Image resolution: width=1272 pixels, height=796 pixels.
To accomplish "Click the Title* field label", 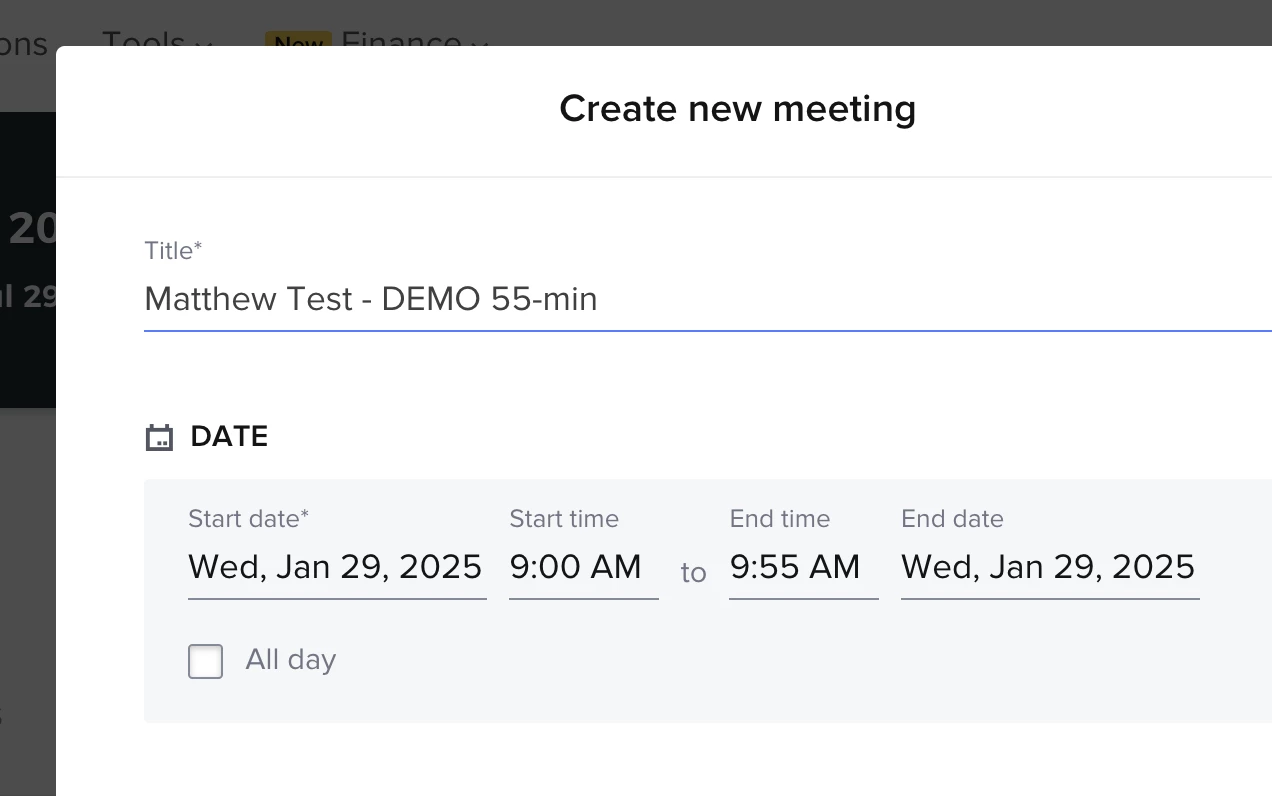I will click(x=173, y=251).
